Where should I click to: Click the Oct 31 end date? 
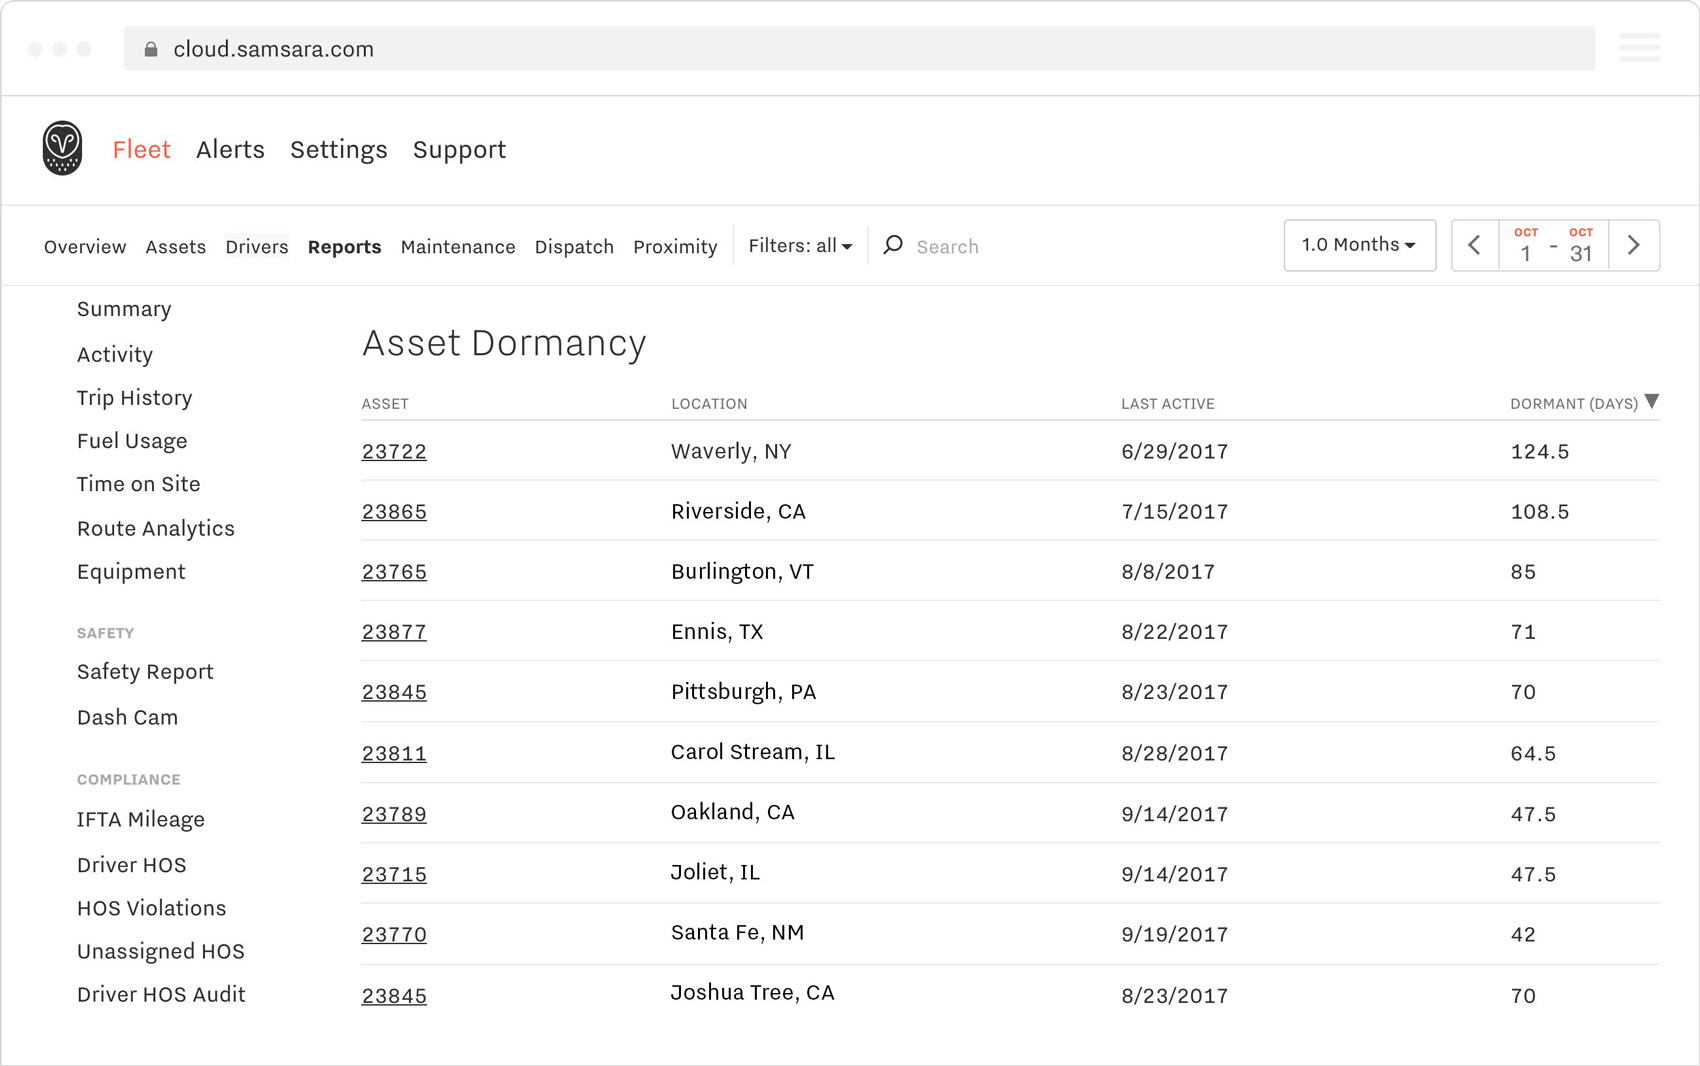coord(1581,245)
